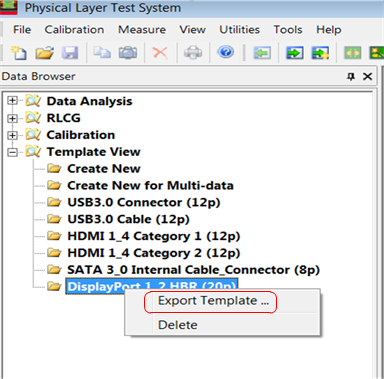Click the blue Help question mark icon
This screenshot has height=379, width=384.
tap(226, 52)
